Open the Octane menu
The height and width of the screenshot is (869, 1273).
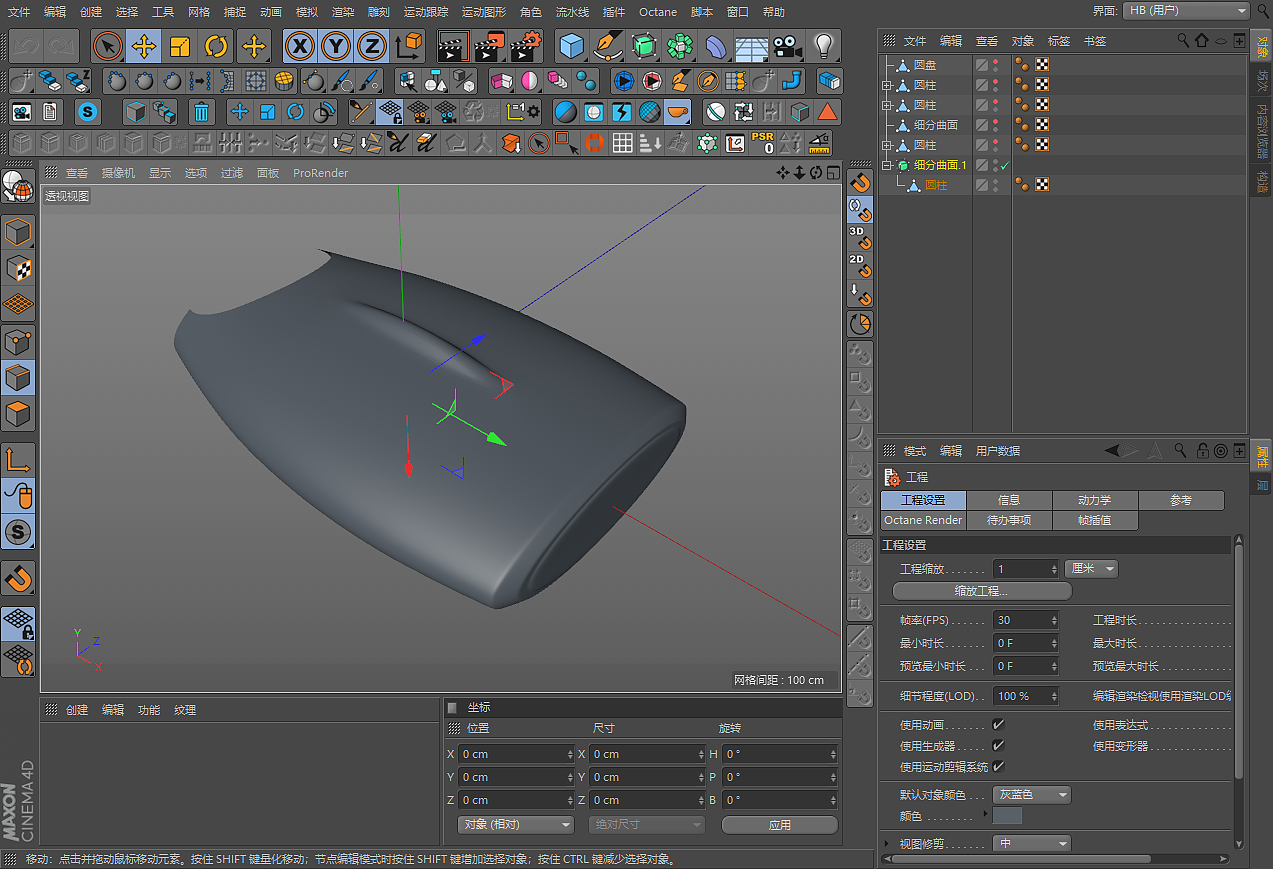(658, 12)
